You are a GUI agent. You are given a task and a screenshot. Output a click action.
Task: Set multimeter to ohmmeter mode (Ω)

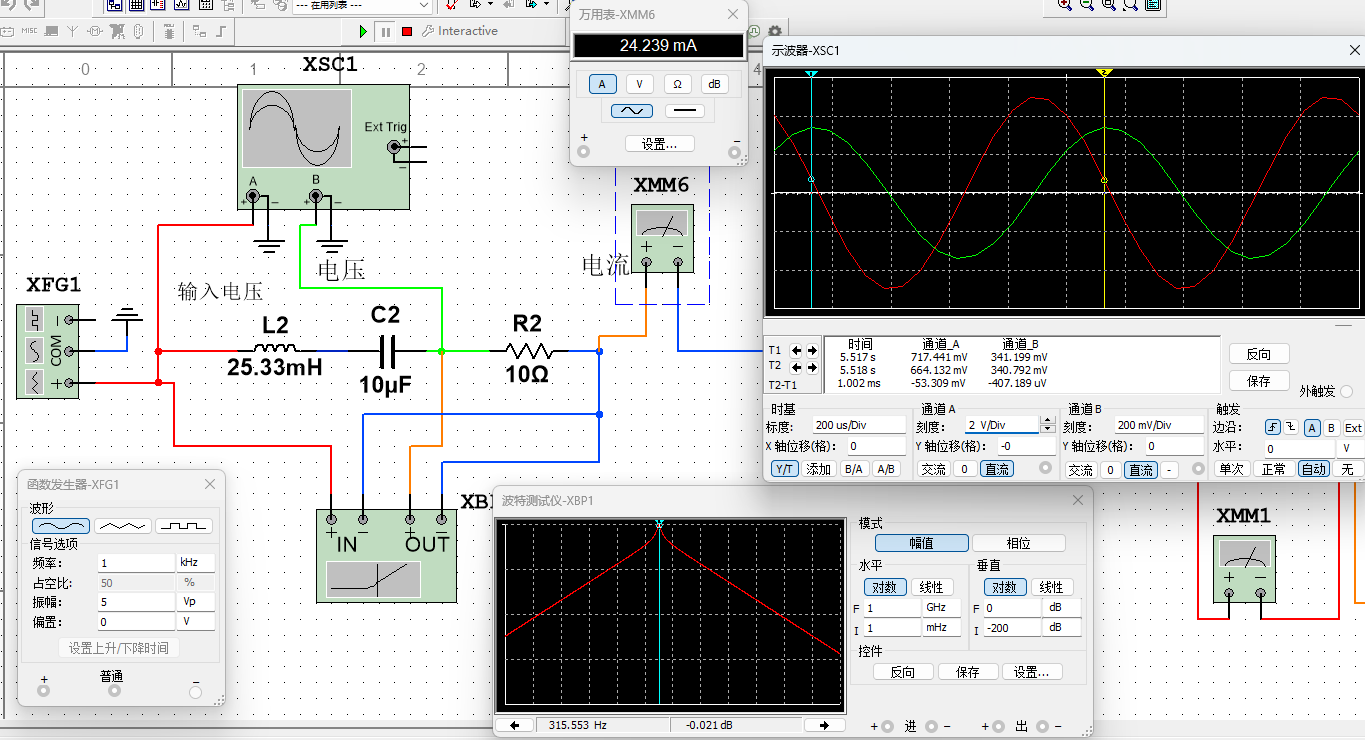(677, 84)
